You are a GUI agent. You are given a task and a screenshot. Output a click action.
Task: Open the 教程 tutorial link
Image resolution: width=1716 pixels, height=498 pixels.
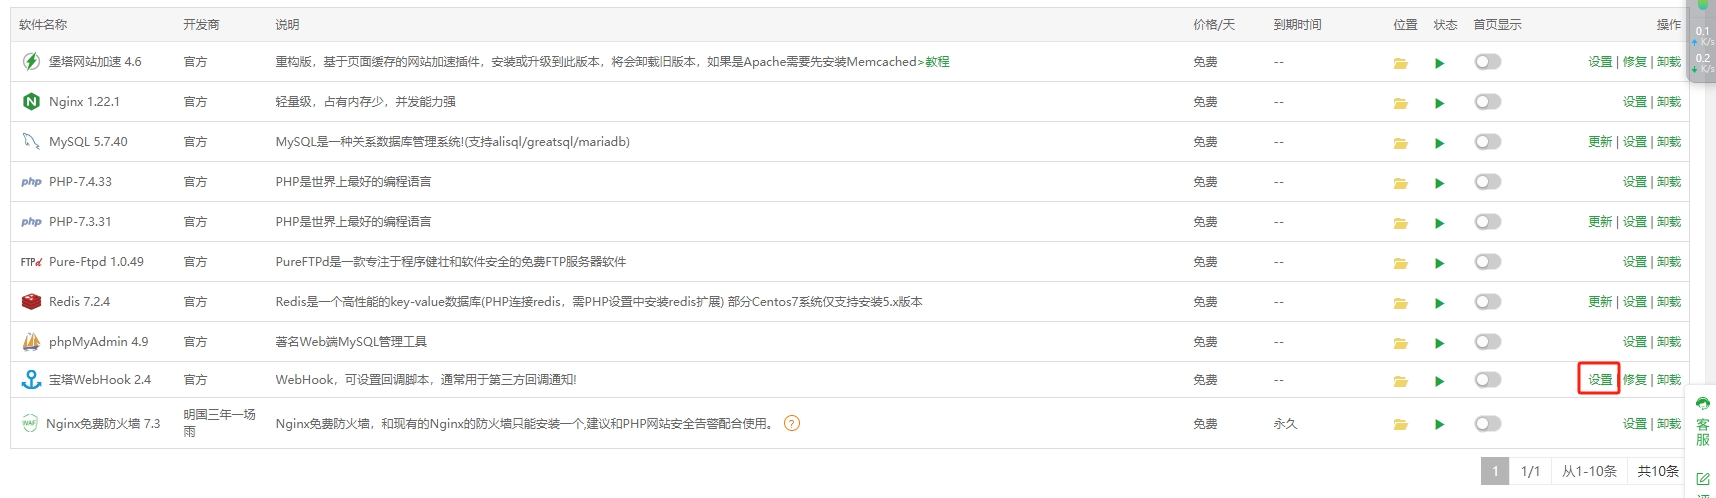click(937, 62)
